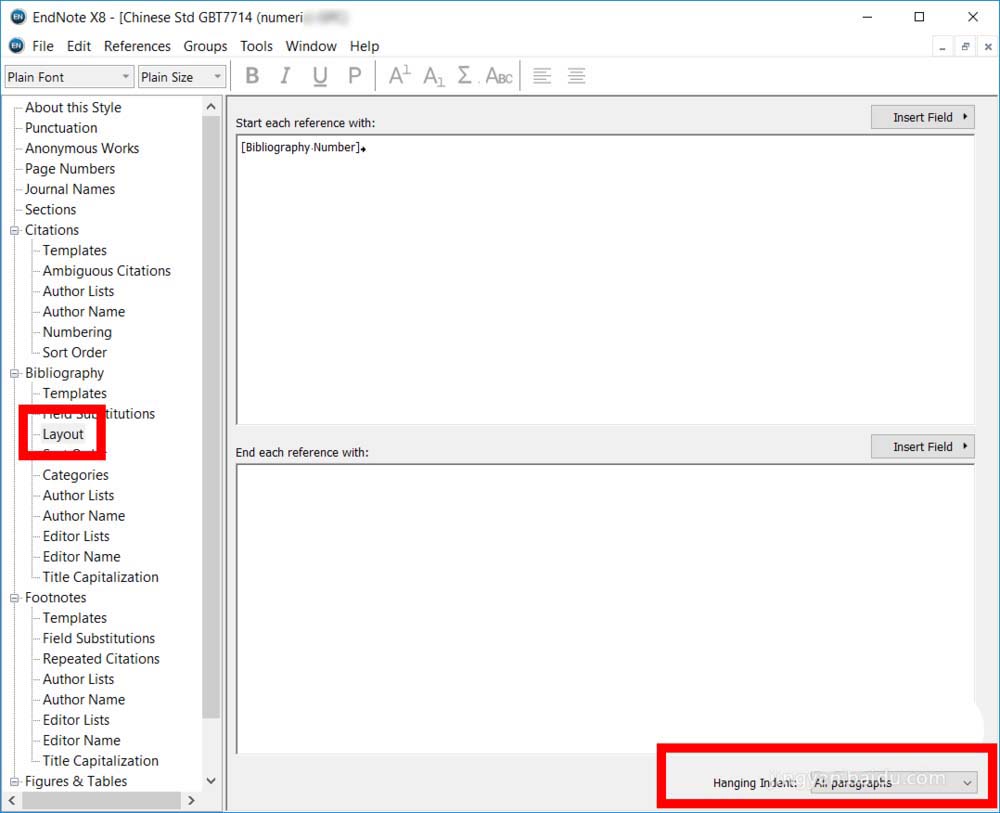Maximize the EndNote X8 window
The width and height of the screenshot is (1000, 813).
click(919, 17)
